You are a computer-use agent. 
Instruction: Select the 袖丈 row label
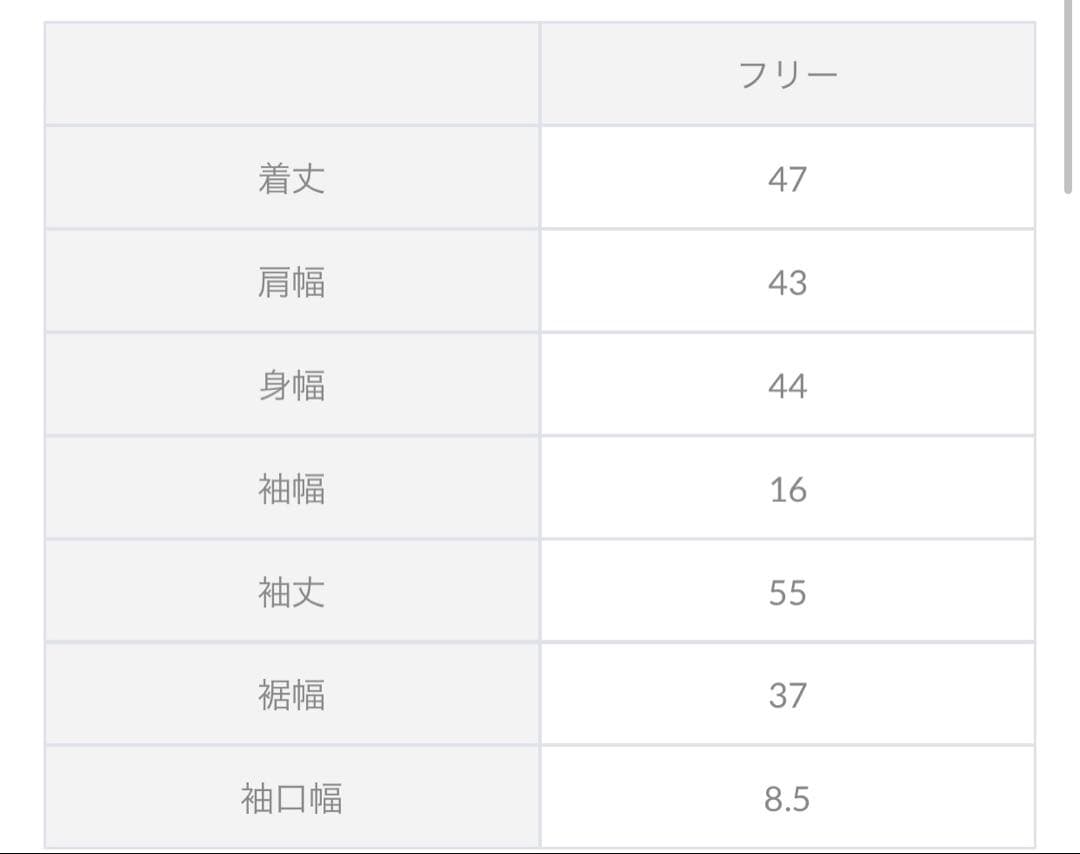(291, 593)
